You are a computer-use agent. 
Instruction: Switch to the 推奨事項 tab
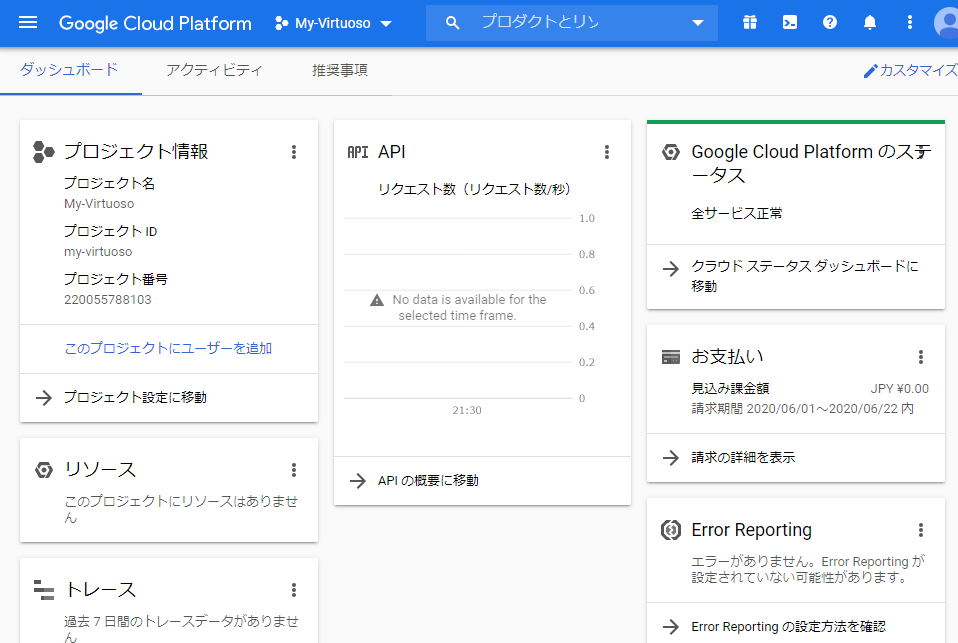(339, 70)
